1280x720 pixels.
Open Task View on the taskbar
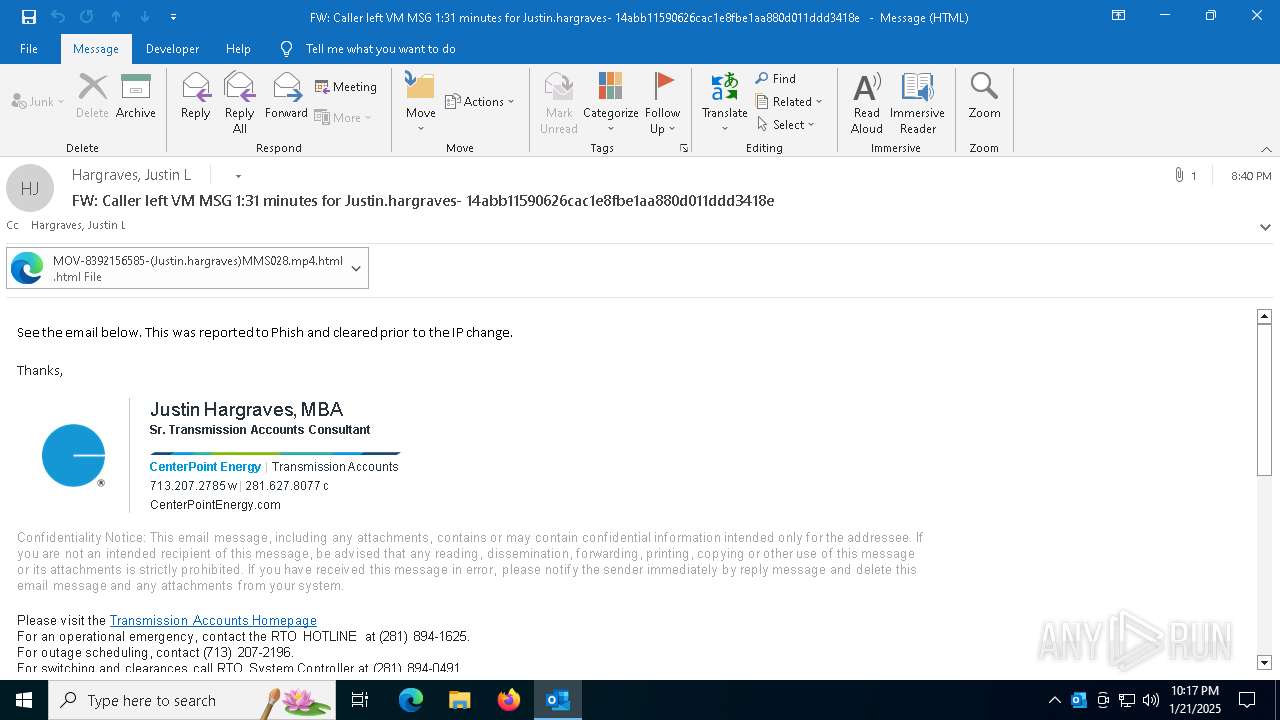point(360,700)
